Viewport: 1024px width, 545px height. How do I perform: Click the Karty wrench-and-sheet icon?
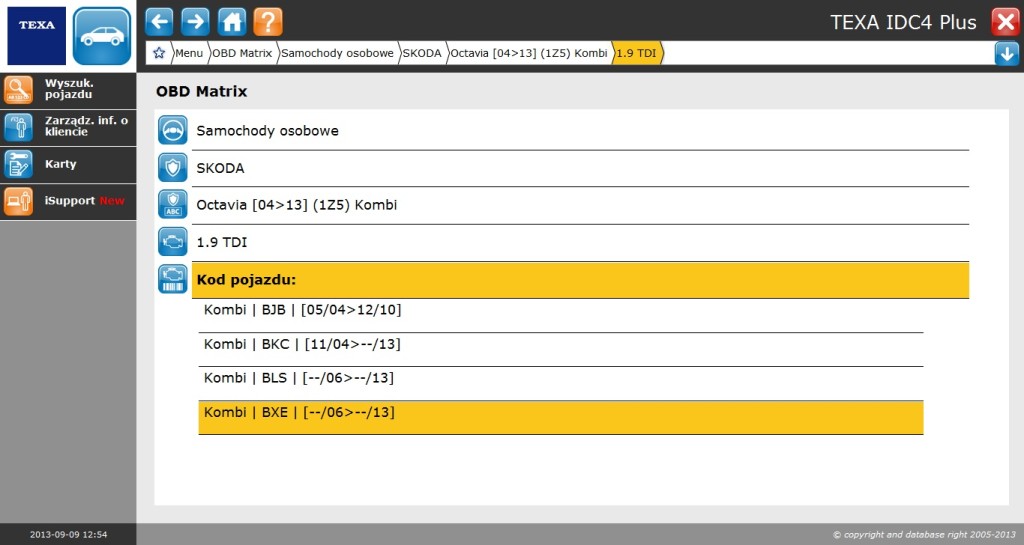click(x=18, y=164)
